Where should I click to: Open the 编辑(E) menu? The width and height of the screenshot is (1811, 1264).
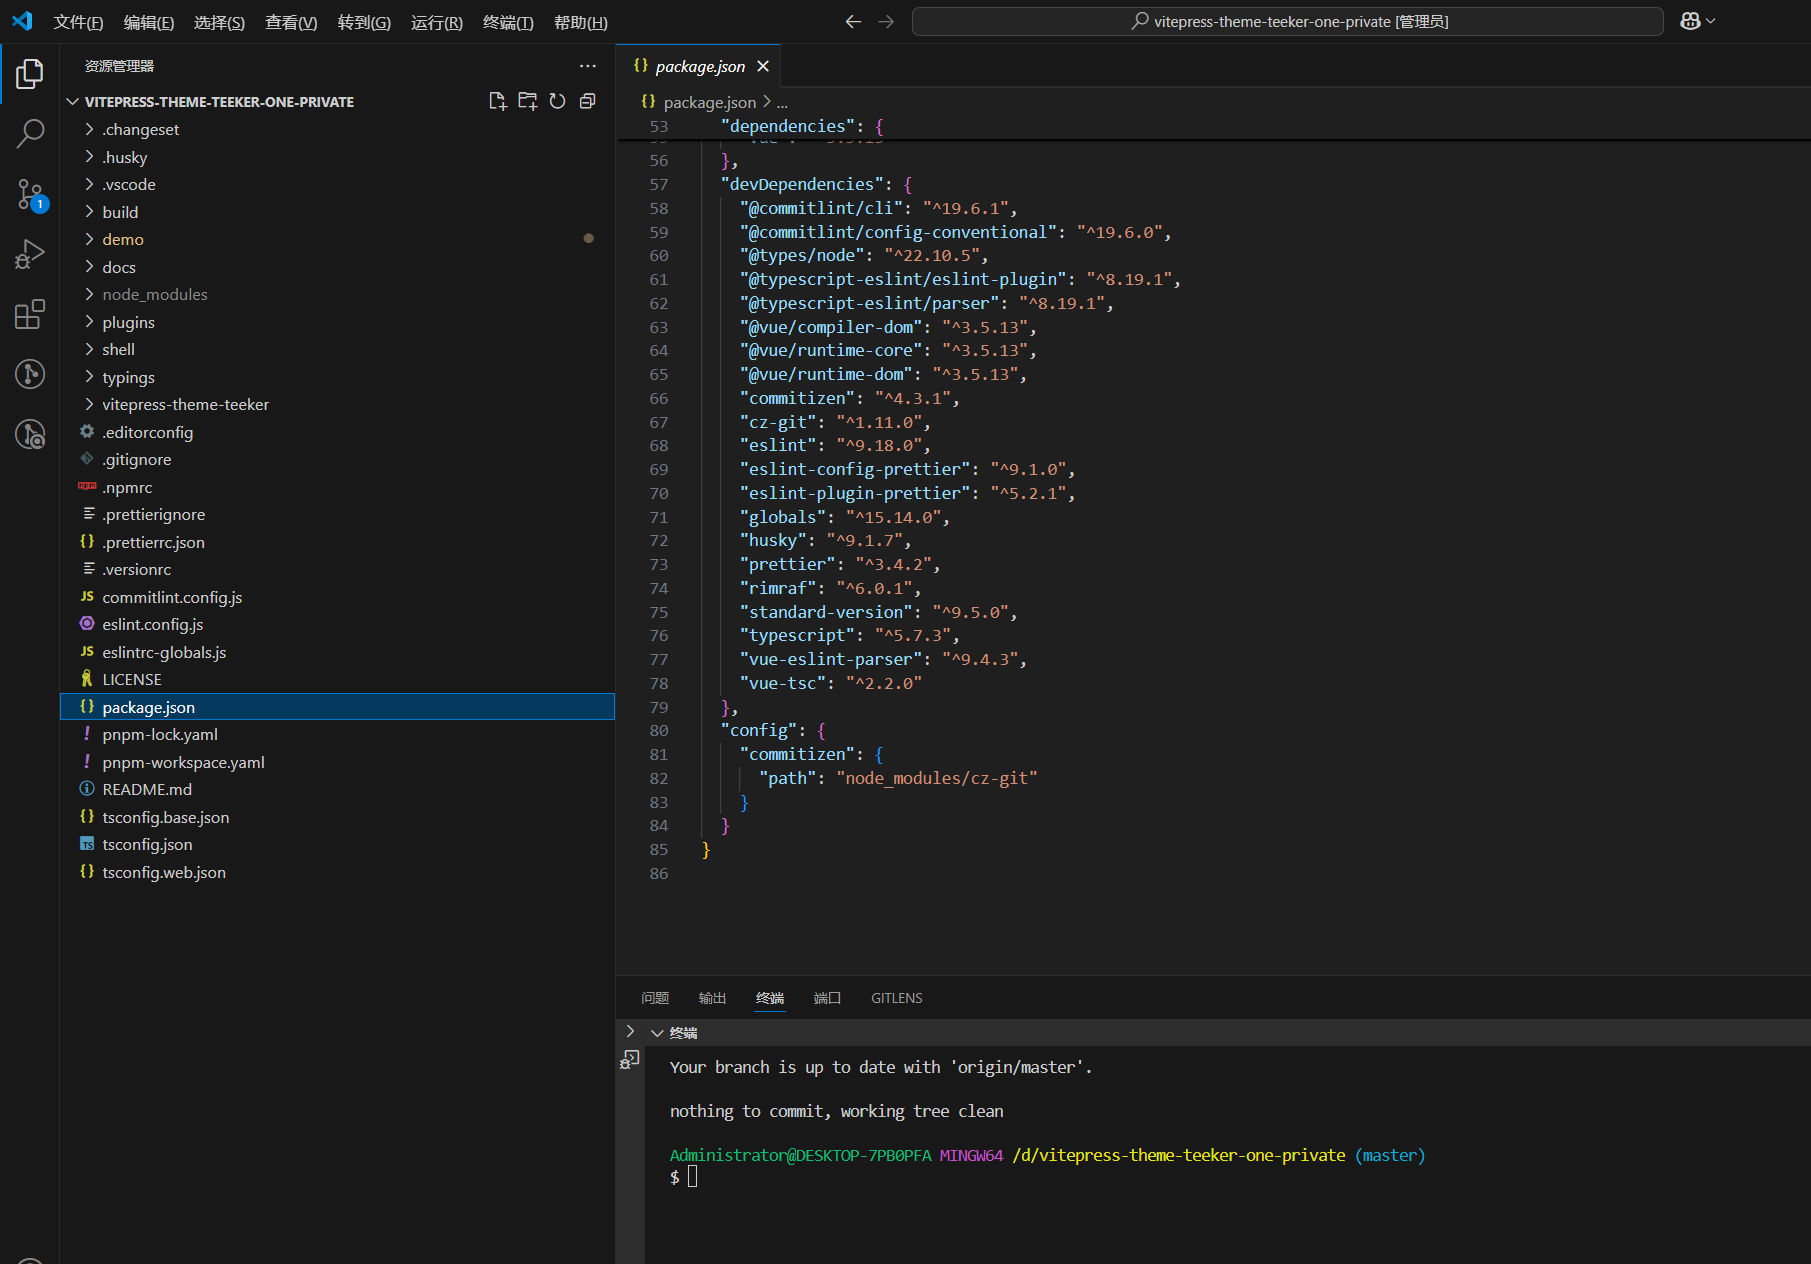pyautogui.click(x=149, y=22)
